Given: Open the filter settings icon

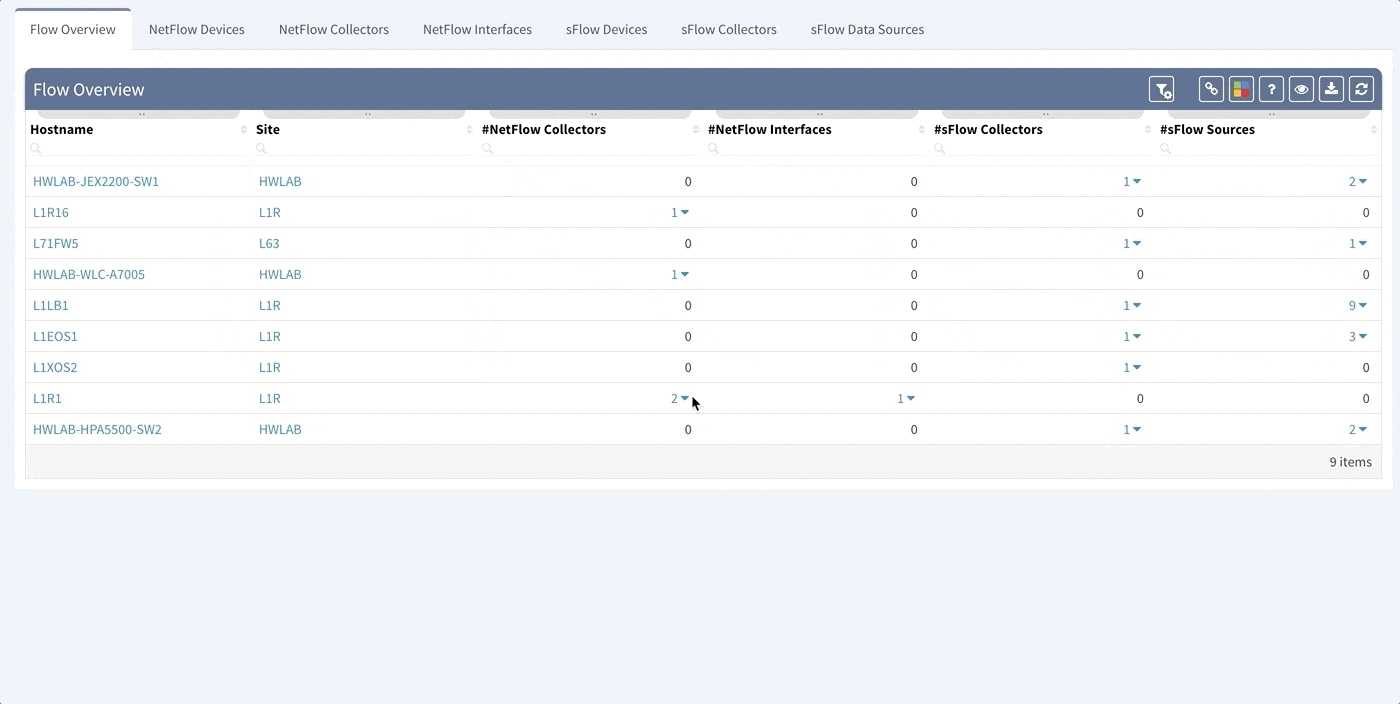Looking at the screenshot, I should click(1161, 89).
